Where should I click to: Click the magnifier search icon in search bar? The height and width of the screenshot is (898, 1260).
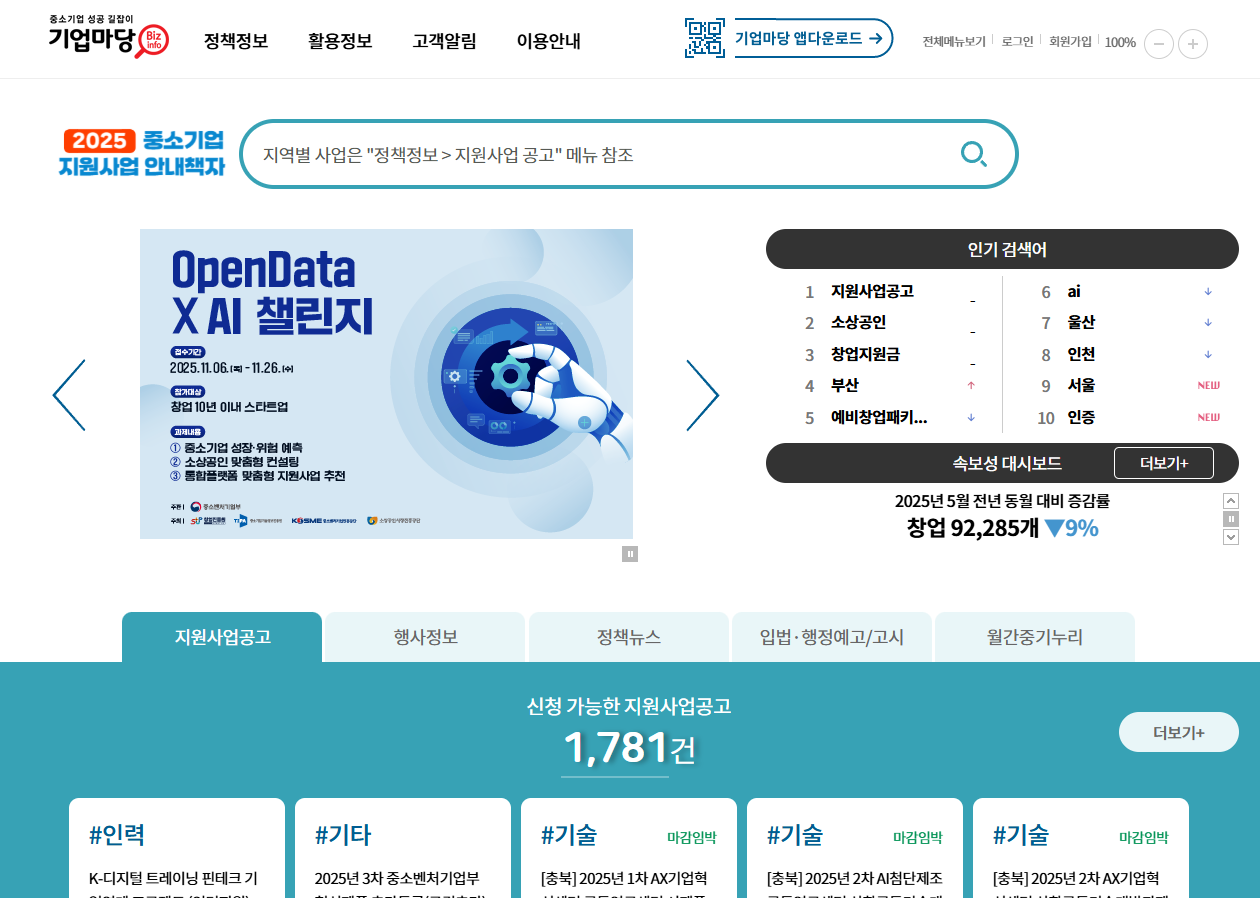(973, 154)
